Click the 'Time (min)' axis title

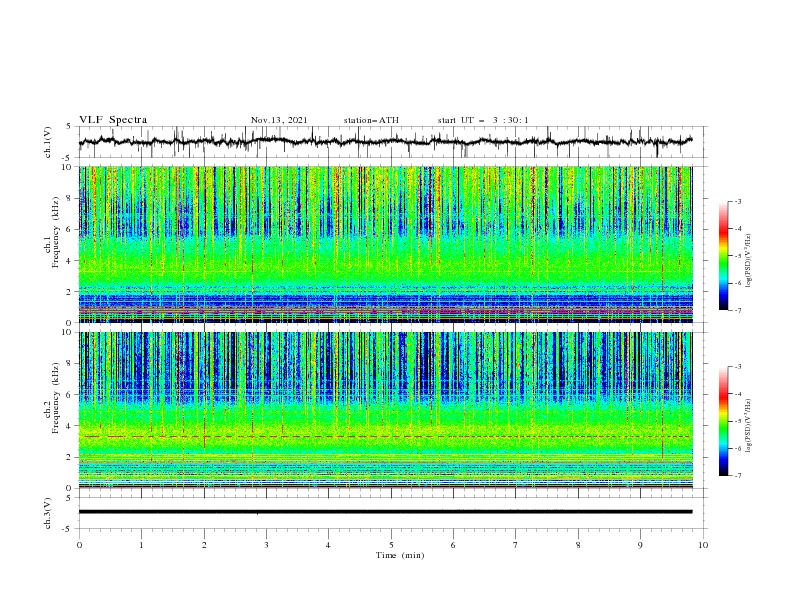click(400, 555)
